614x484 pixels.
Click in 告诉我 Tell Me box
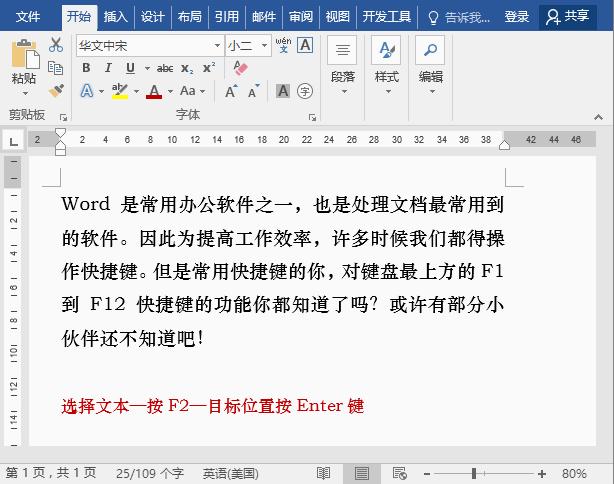(x=467, y=17)
